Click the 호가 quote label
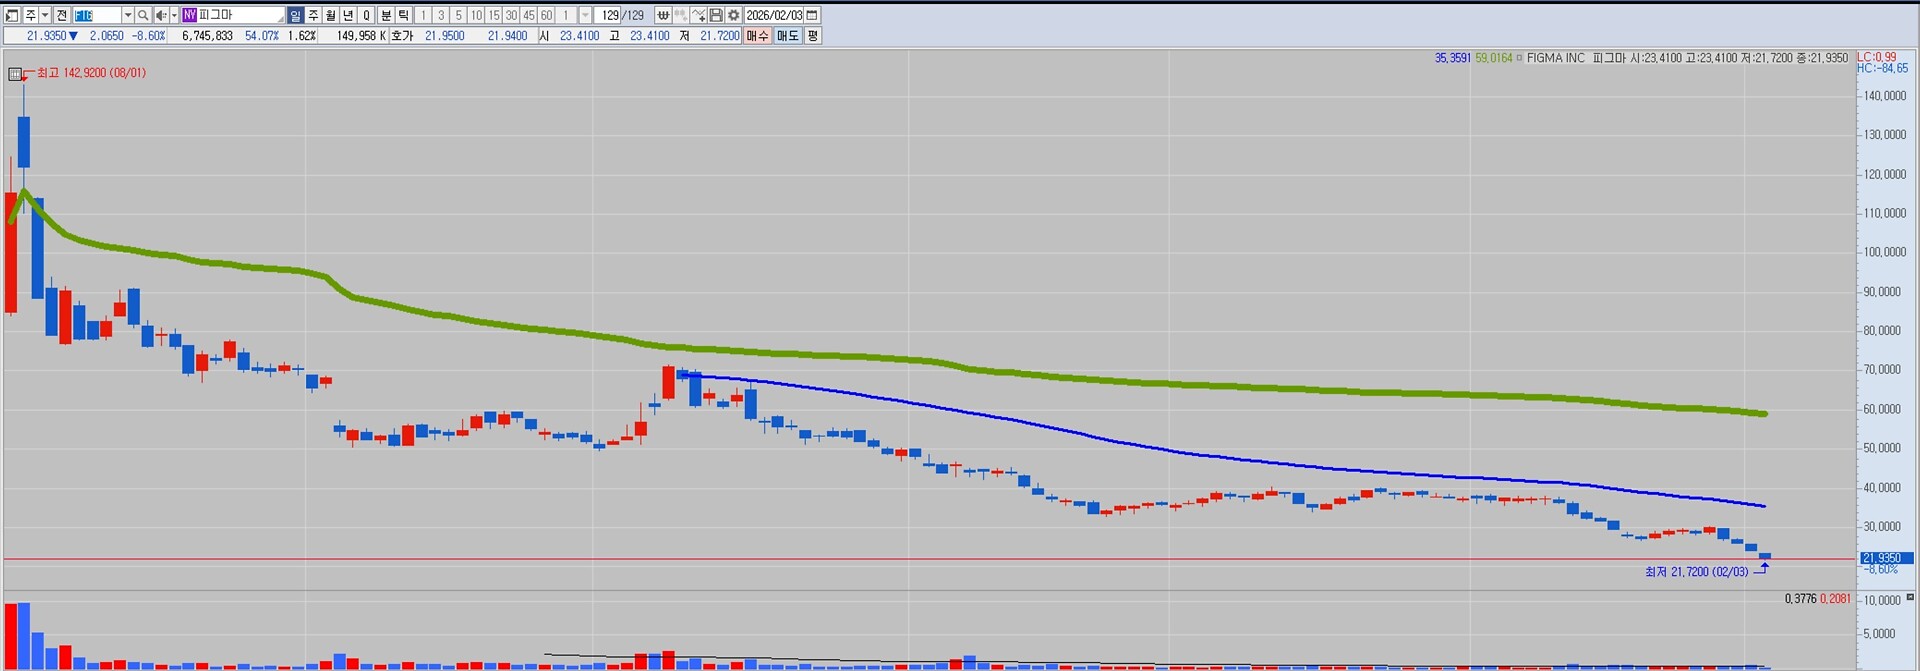This screenshot has width=1920, height=671. (402, 36)
